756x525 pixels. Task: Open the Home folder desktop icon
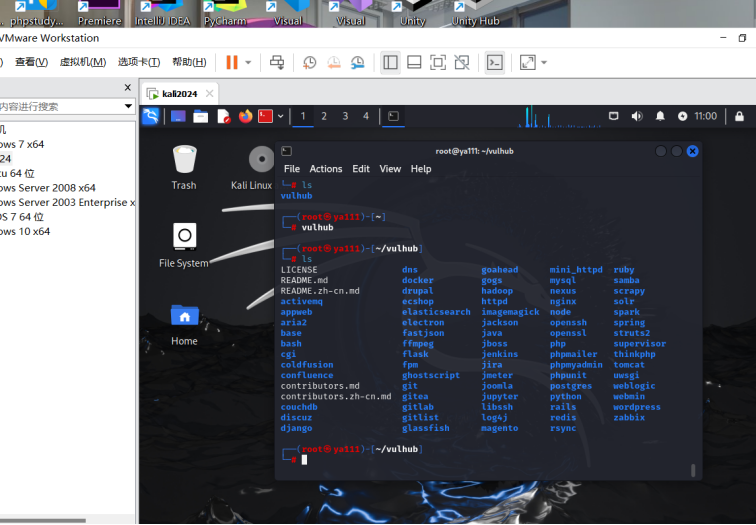[184, 324]
